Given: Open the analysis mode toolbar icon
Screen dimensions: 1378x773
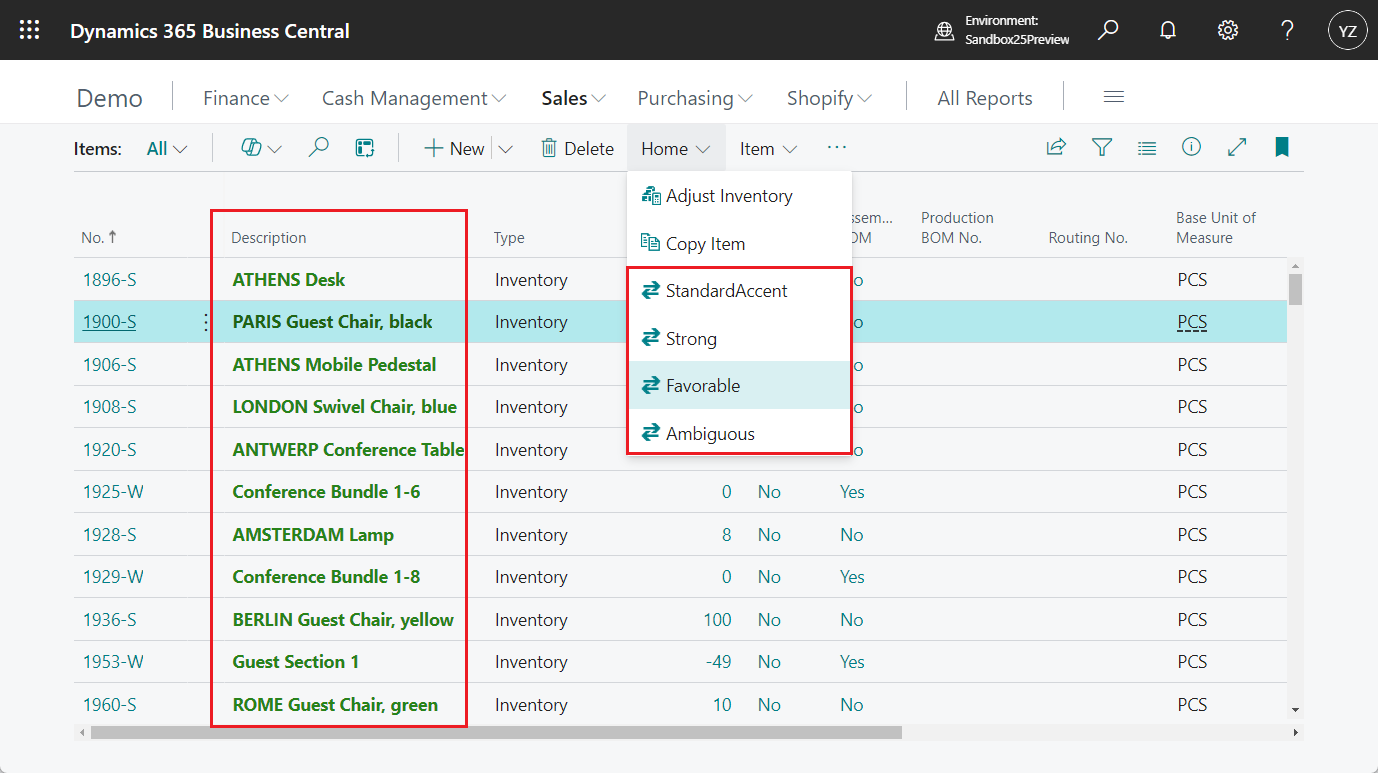Looking at the screenshot, I should pos(365,148).
